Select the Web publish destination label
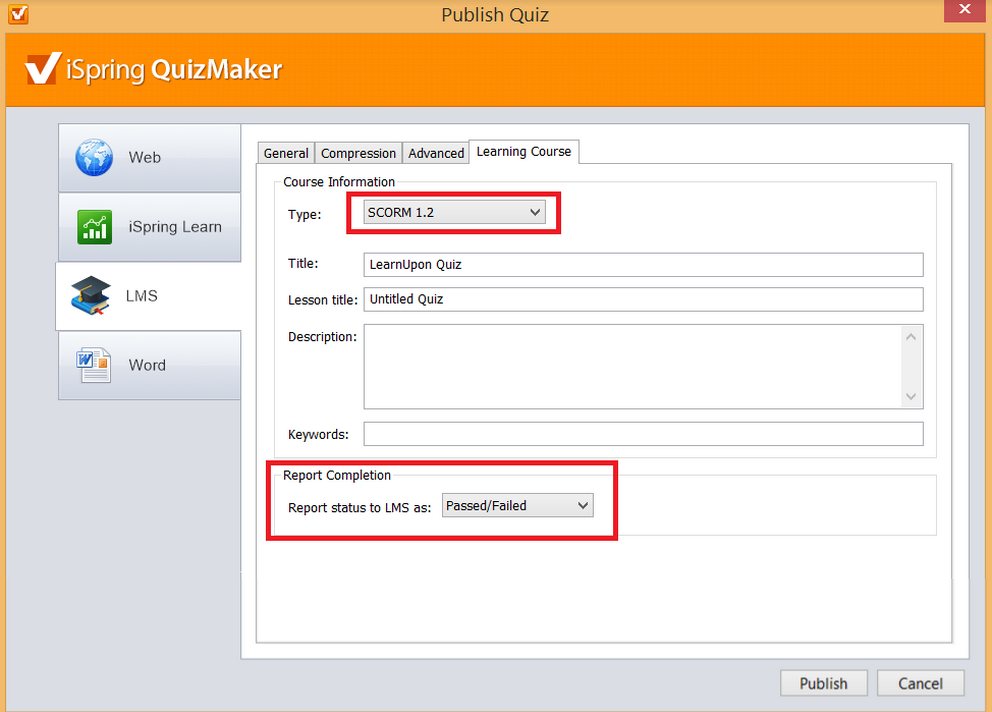The height and width of the screenshot is (712, 992). click(145, 158)
